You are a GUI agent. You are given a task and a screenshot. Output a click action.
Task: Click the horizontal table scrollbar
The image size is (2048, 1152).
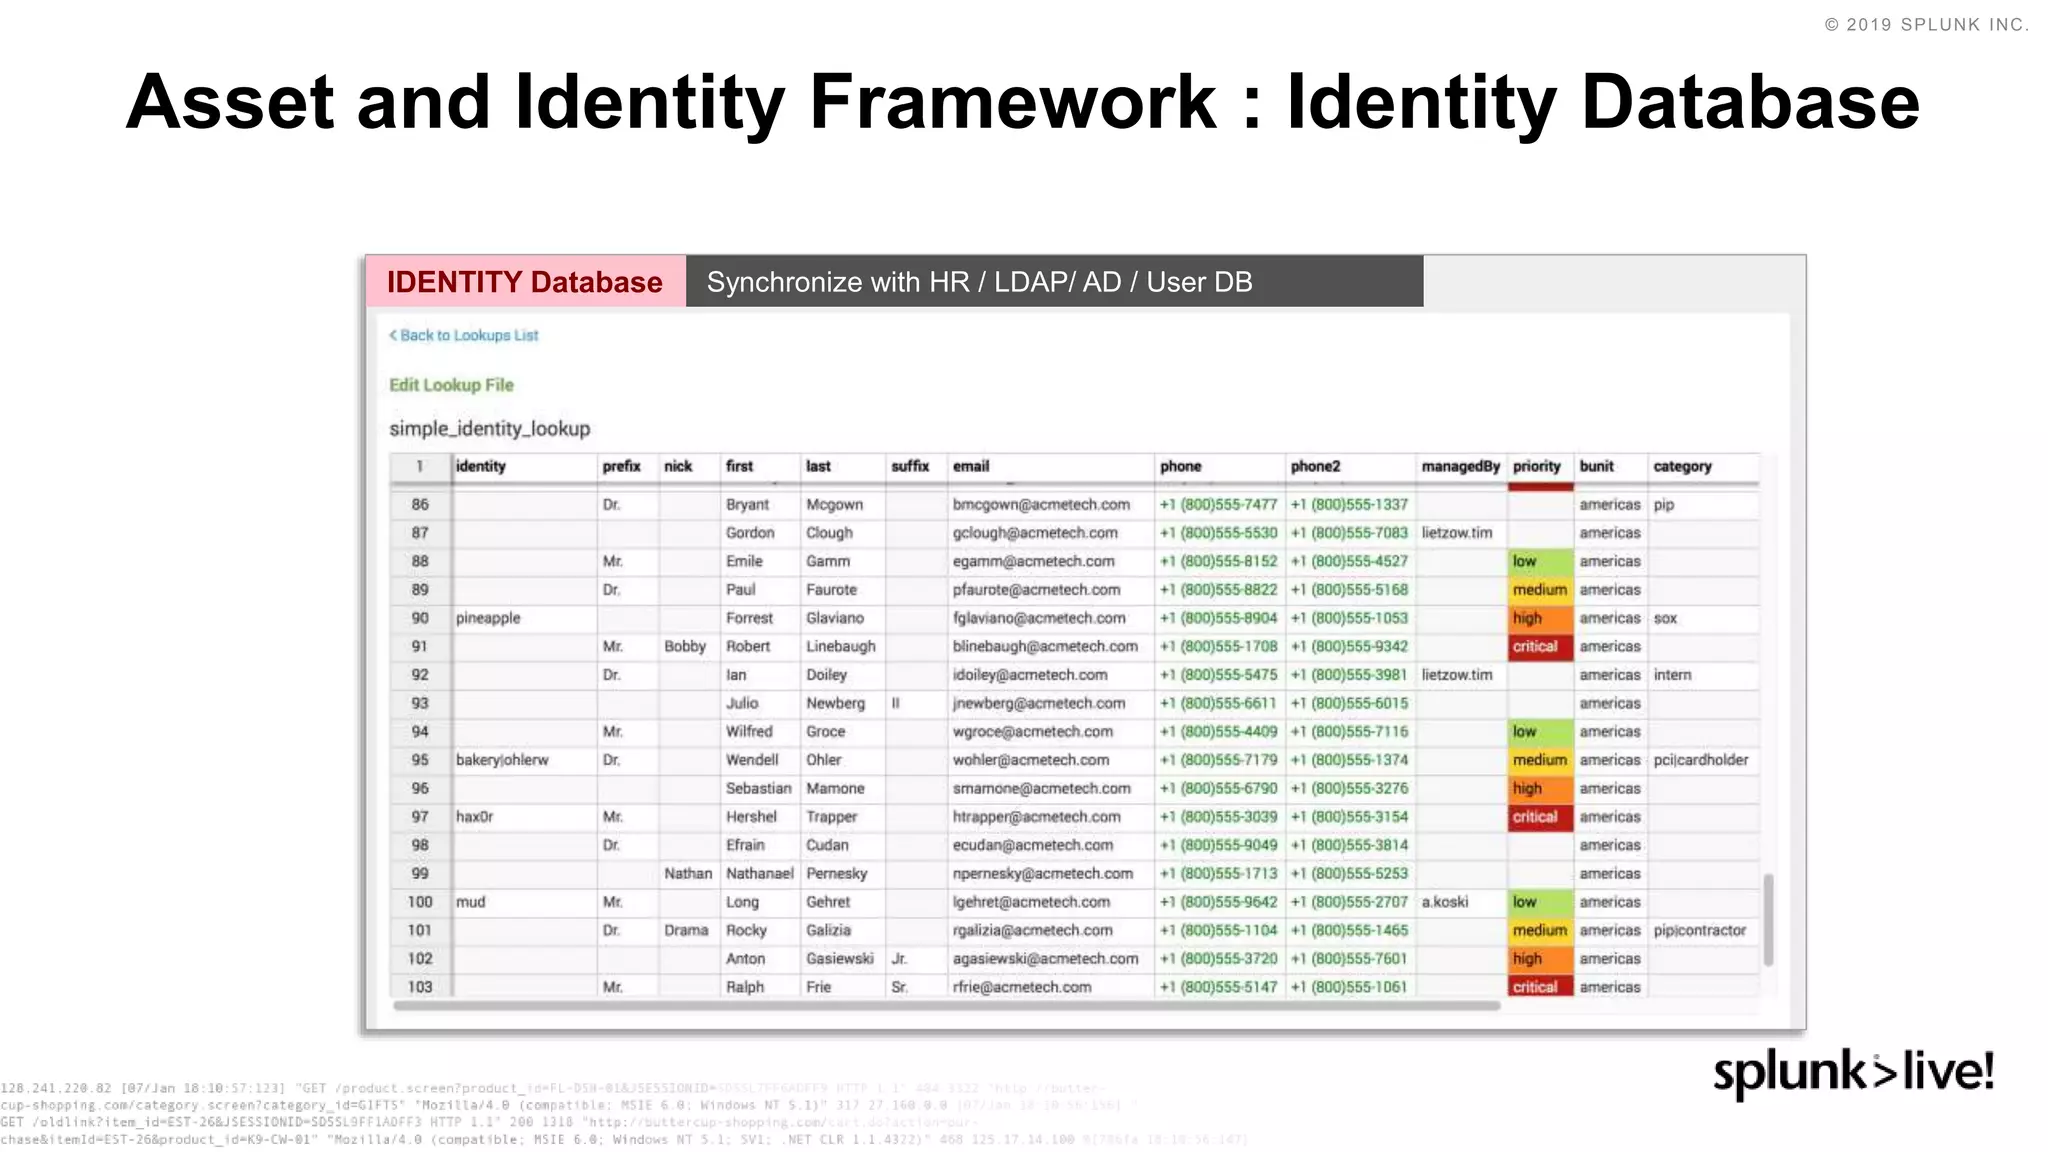946,1006
